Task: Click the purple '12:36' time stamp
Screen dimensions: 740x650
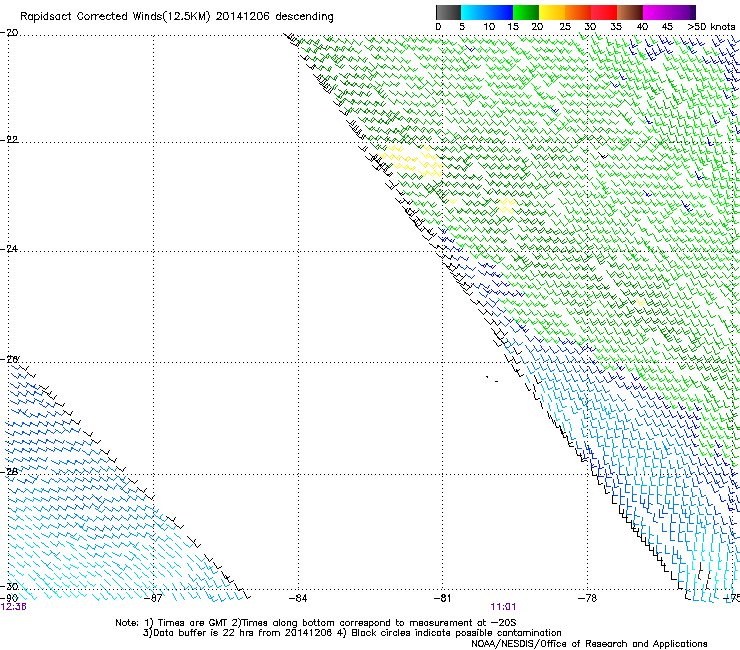Action: tap(13, 607)
